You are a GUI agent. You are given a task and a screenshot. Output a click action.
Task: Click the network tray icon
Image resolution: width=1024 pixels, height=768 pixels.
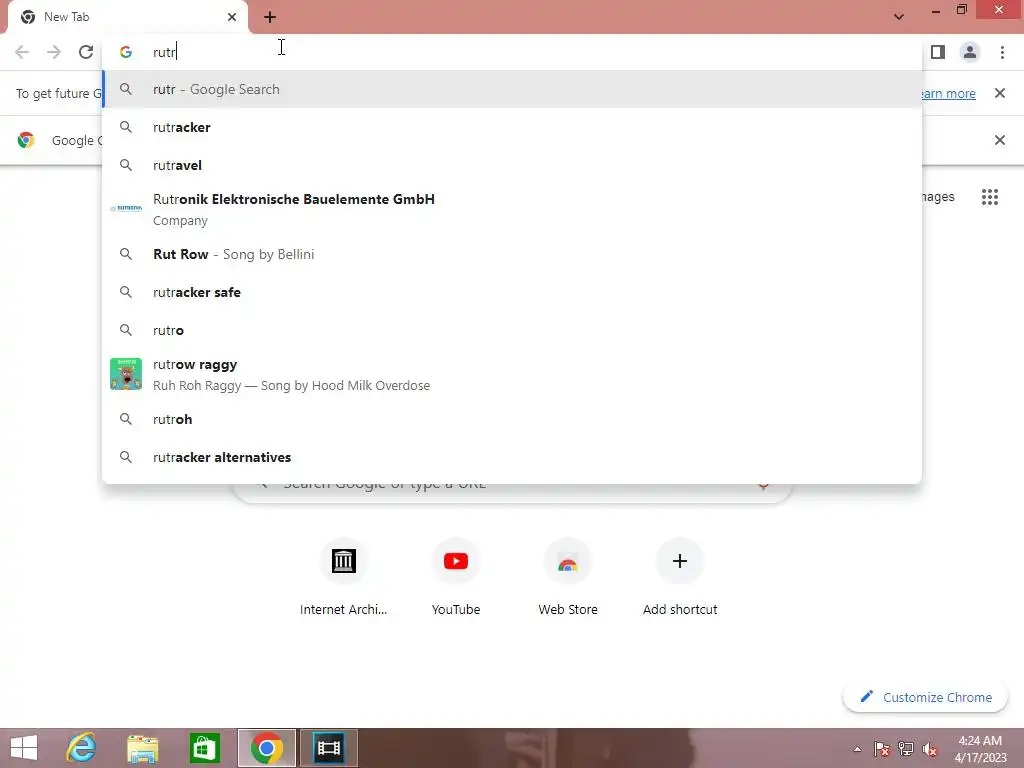pyautogui.click(x=906, y=749)
